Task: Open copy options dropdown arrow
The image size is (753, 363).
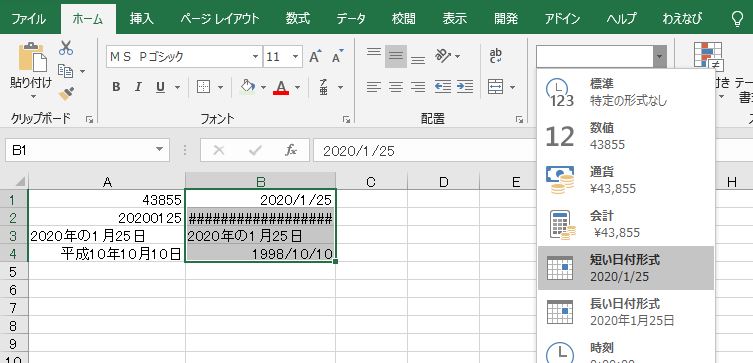Action: [83, 72]
